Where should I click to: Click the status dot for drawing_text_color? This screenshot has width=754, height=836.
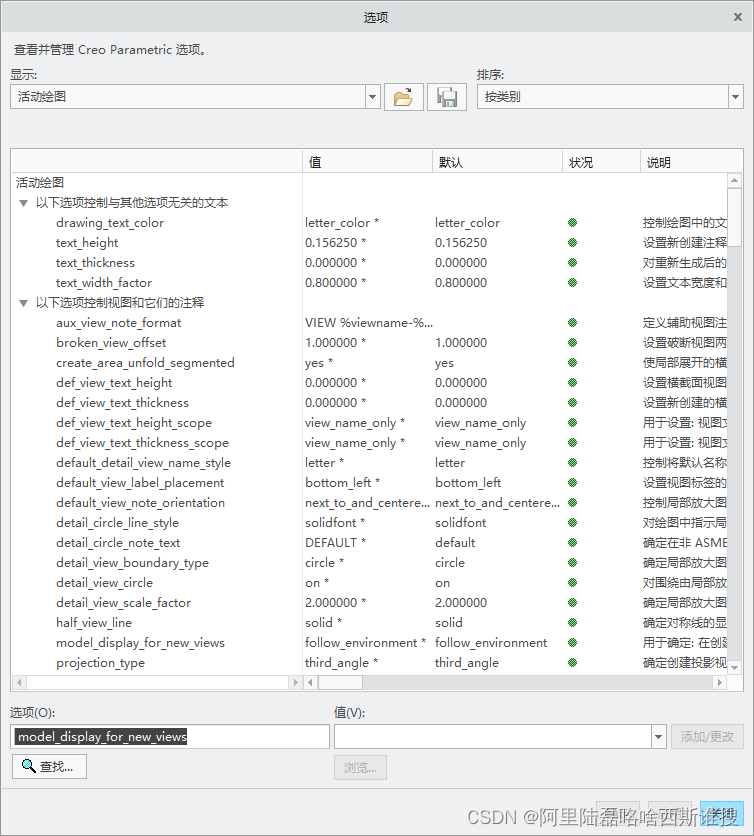[x=573, y=223]
